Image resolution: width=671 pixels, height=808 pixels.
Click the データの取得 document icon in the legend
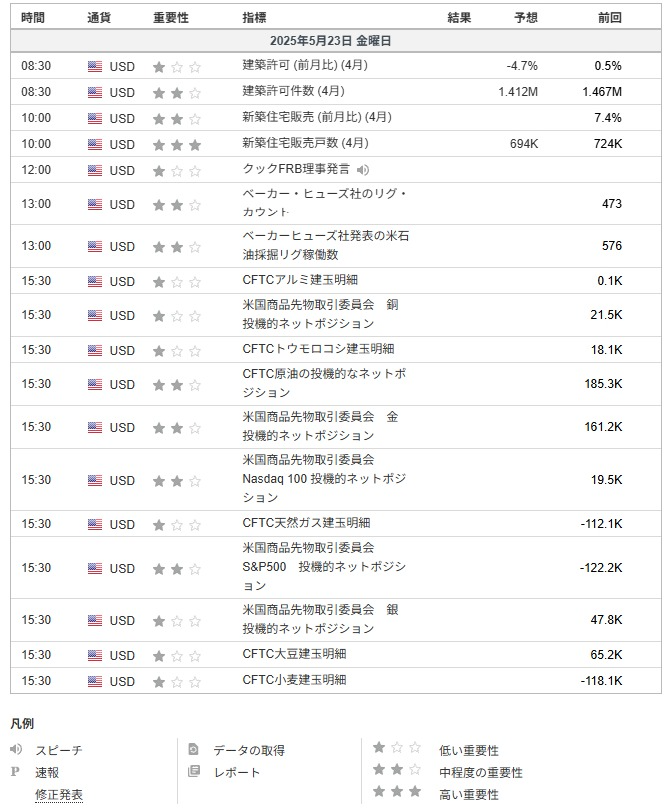pos(194,749)
